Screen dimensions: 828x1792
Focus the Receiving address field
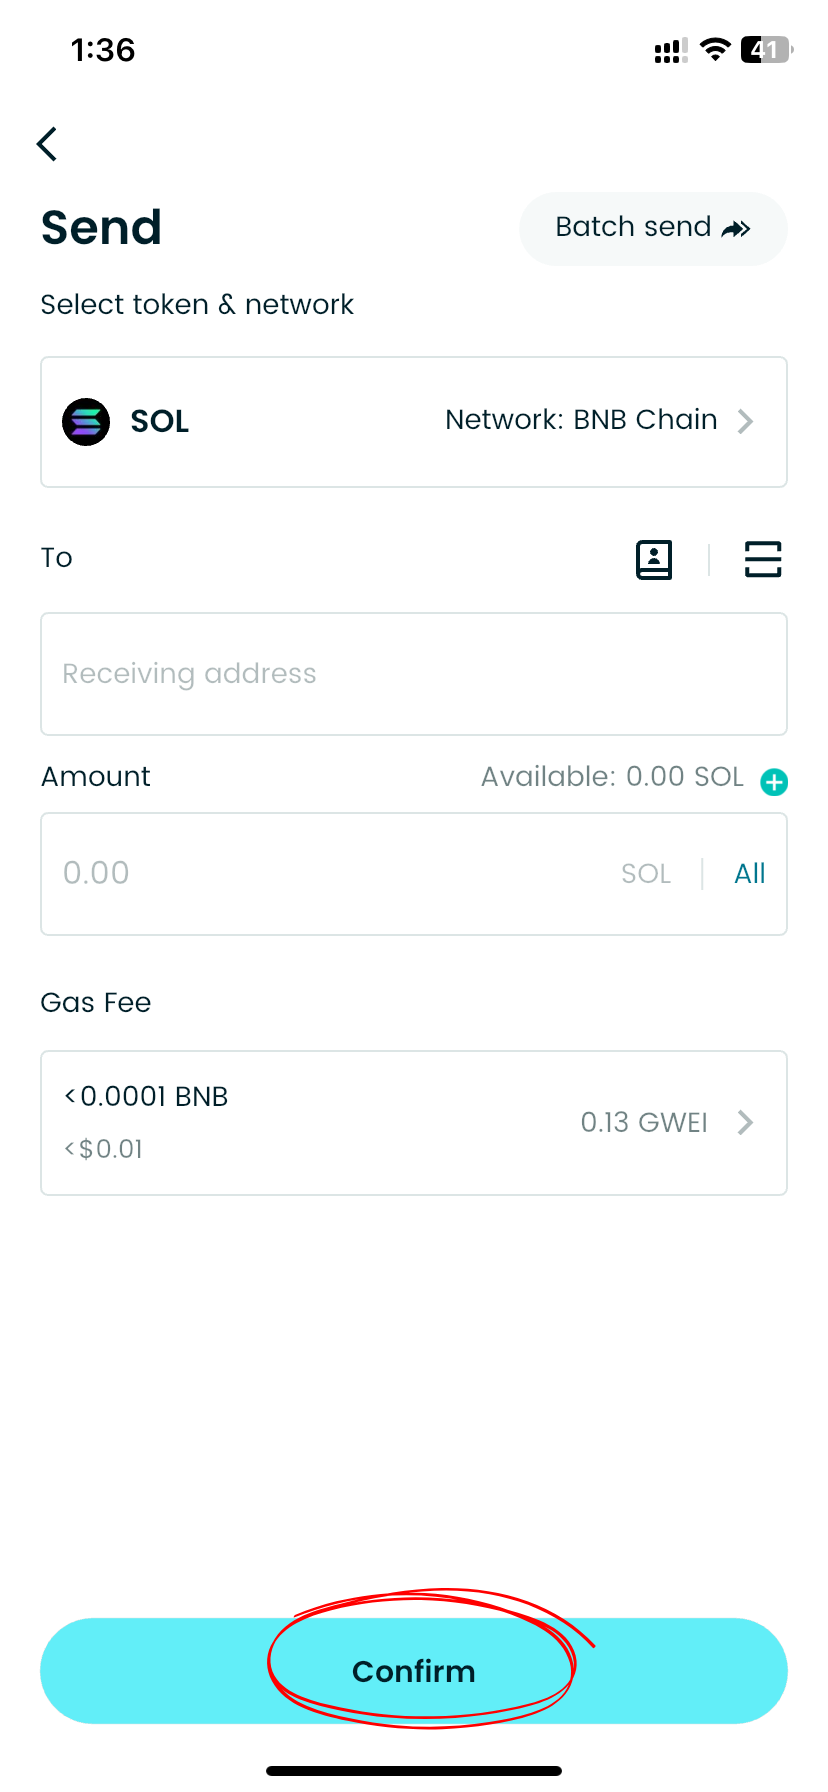tap(413, 674)
